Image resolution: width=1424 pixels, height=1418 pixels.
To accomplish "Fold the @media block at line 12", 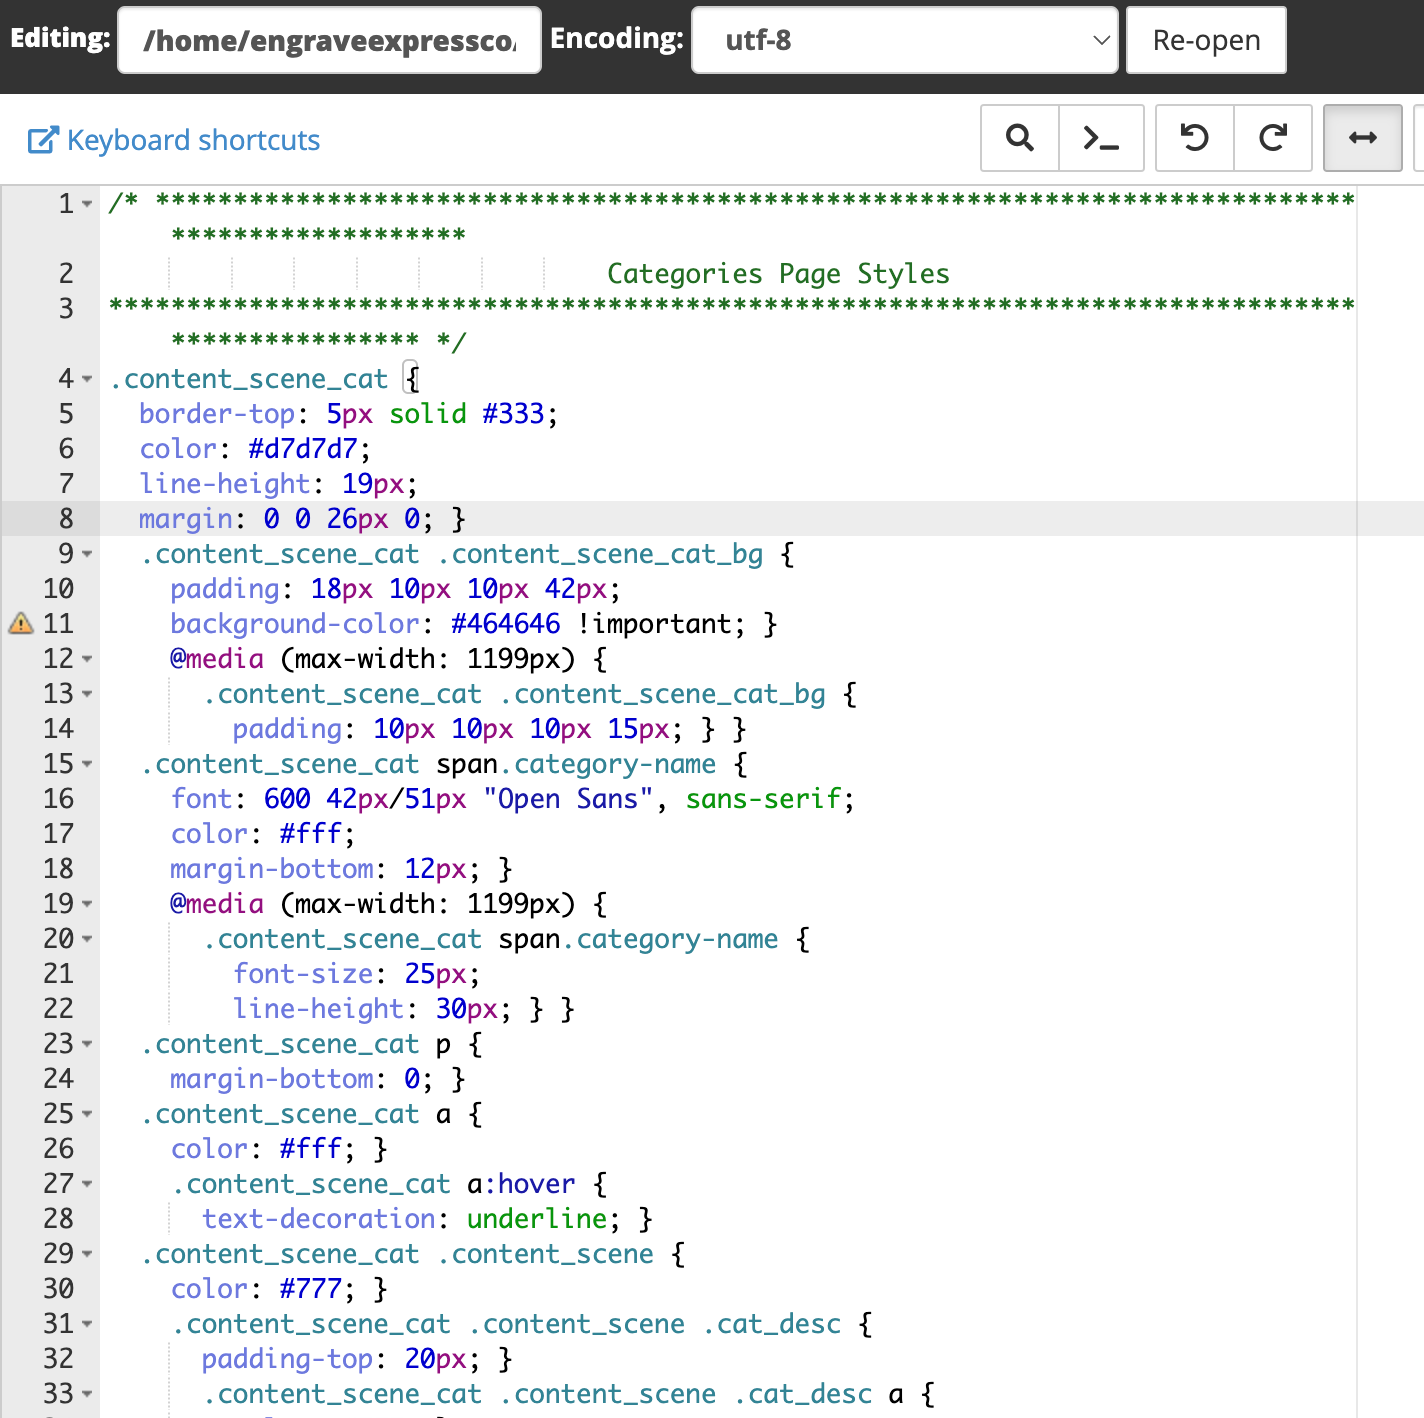I will (x=88, y=659).
